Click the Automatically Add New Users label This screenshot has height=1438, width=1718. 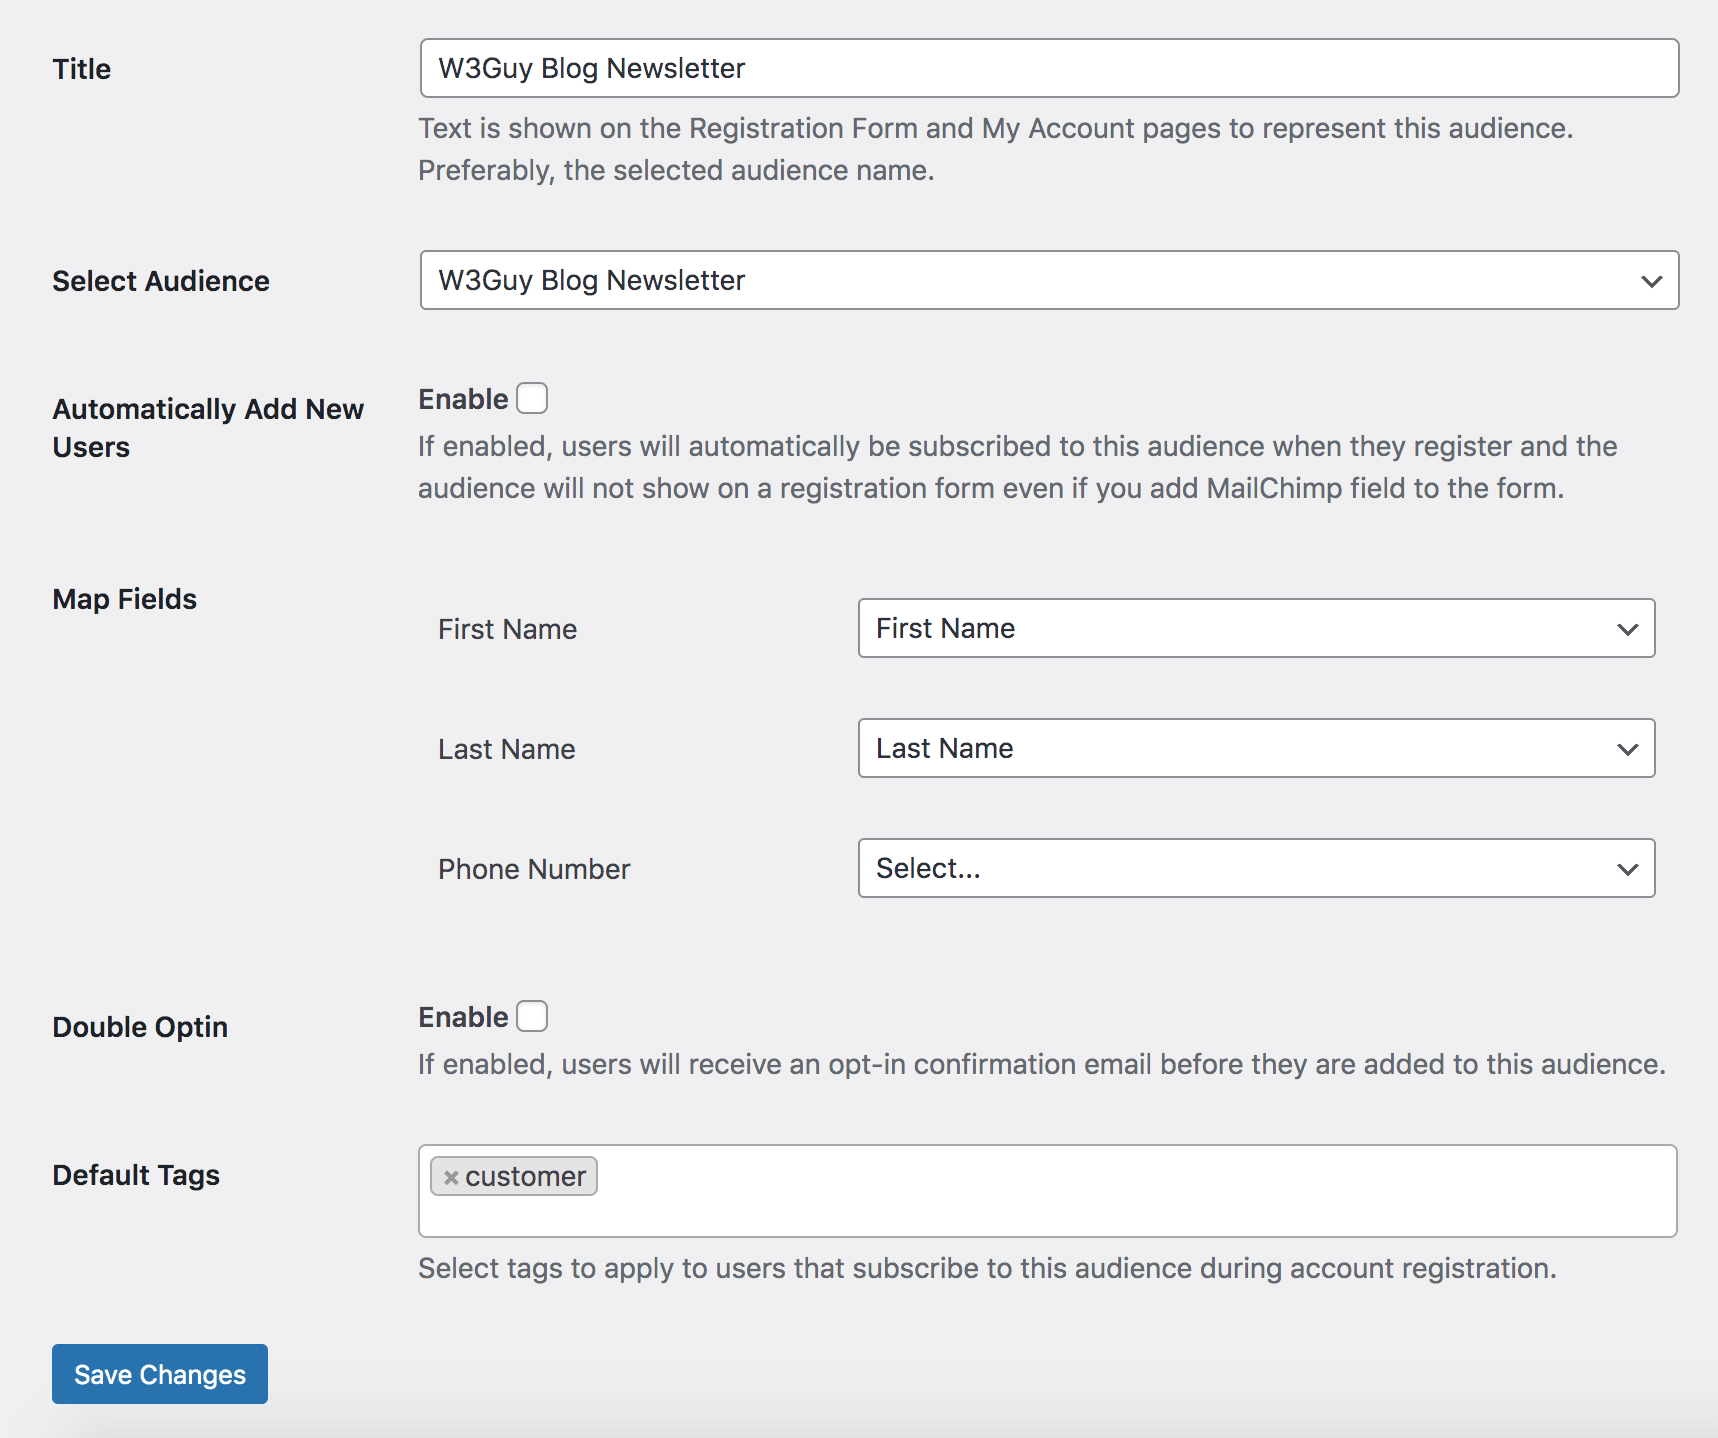pyautogui.click(x=208, y=428)
